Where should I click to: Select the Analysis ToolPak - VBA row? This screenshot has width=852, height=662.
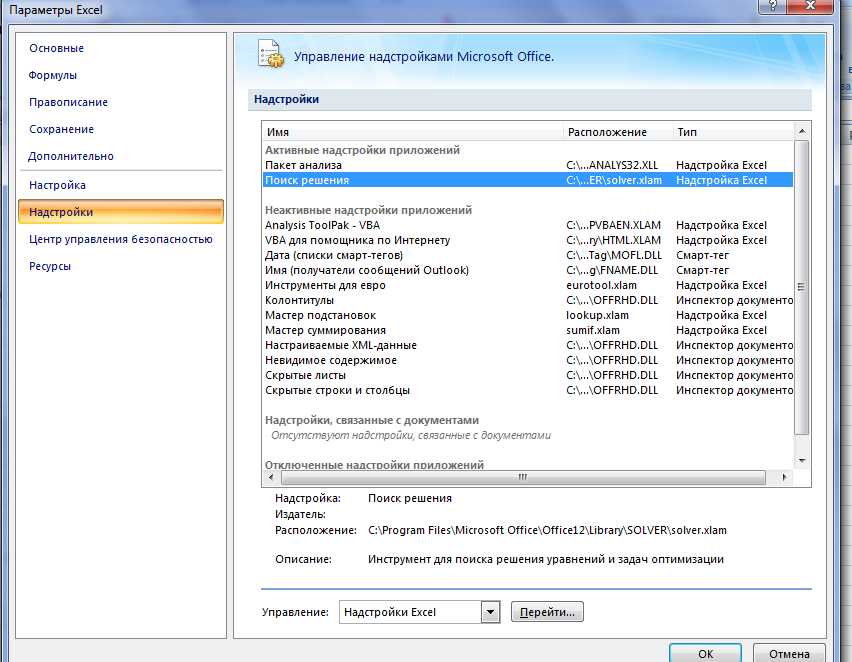528,225
